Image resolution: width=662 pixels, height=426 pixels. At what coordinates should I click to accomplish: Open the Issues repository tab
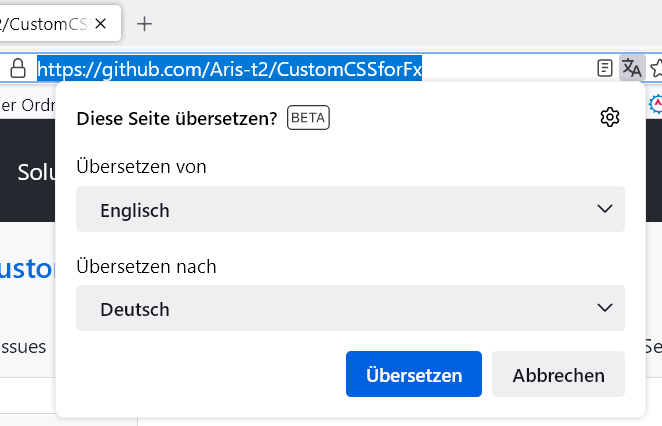tap(24, 346)
